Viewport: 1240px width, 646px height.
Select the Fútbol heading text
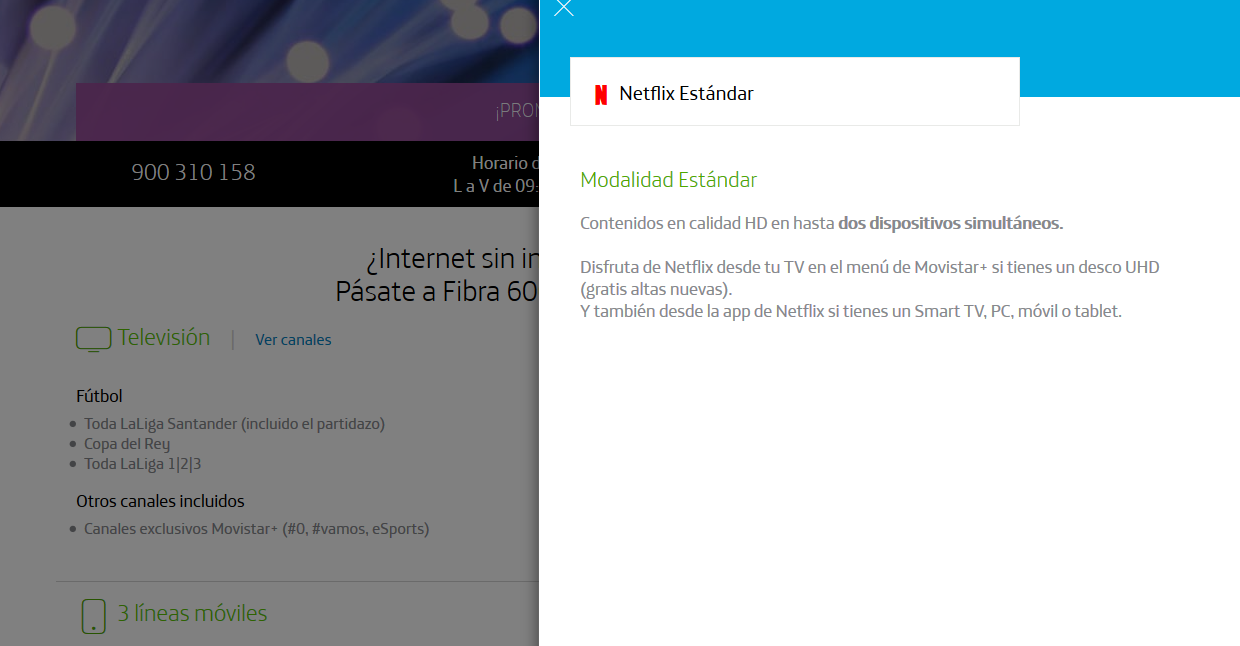tap(100, 396)
